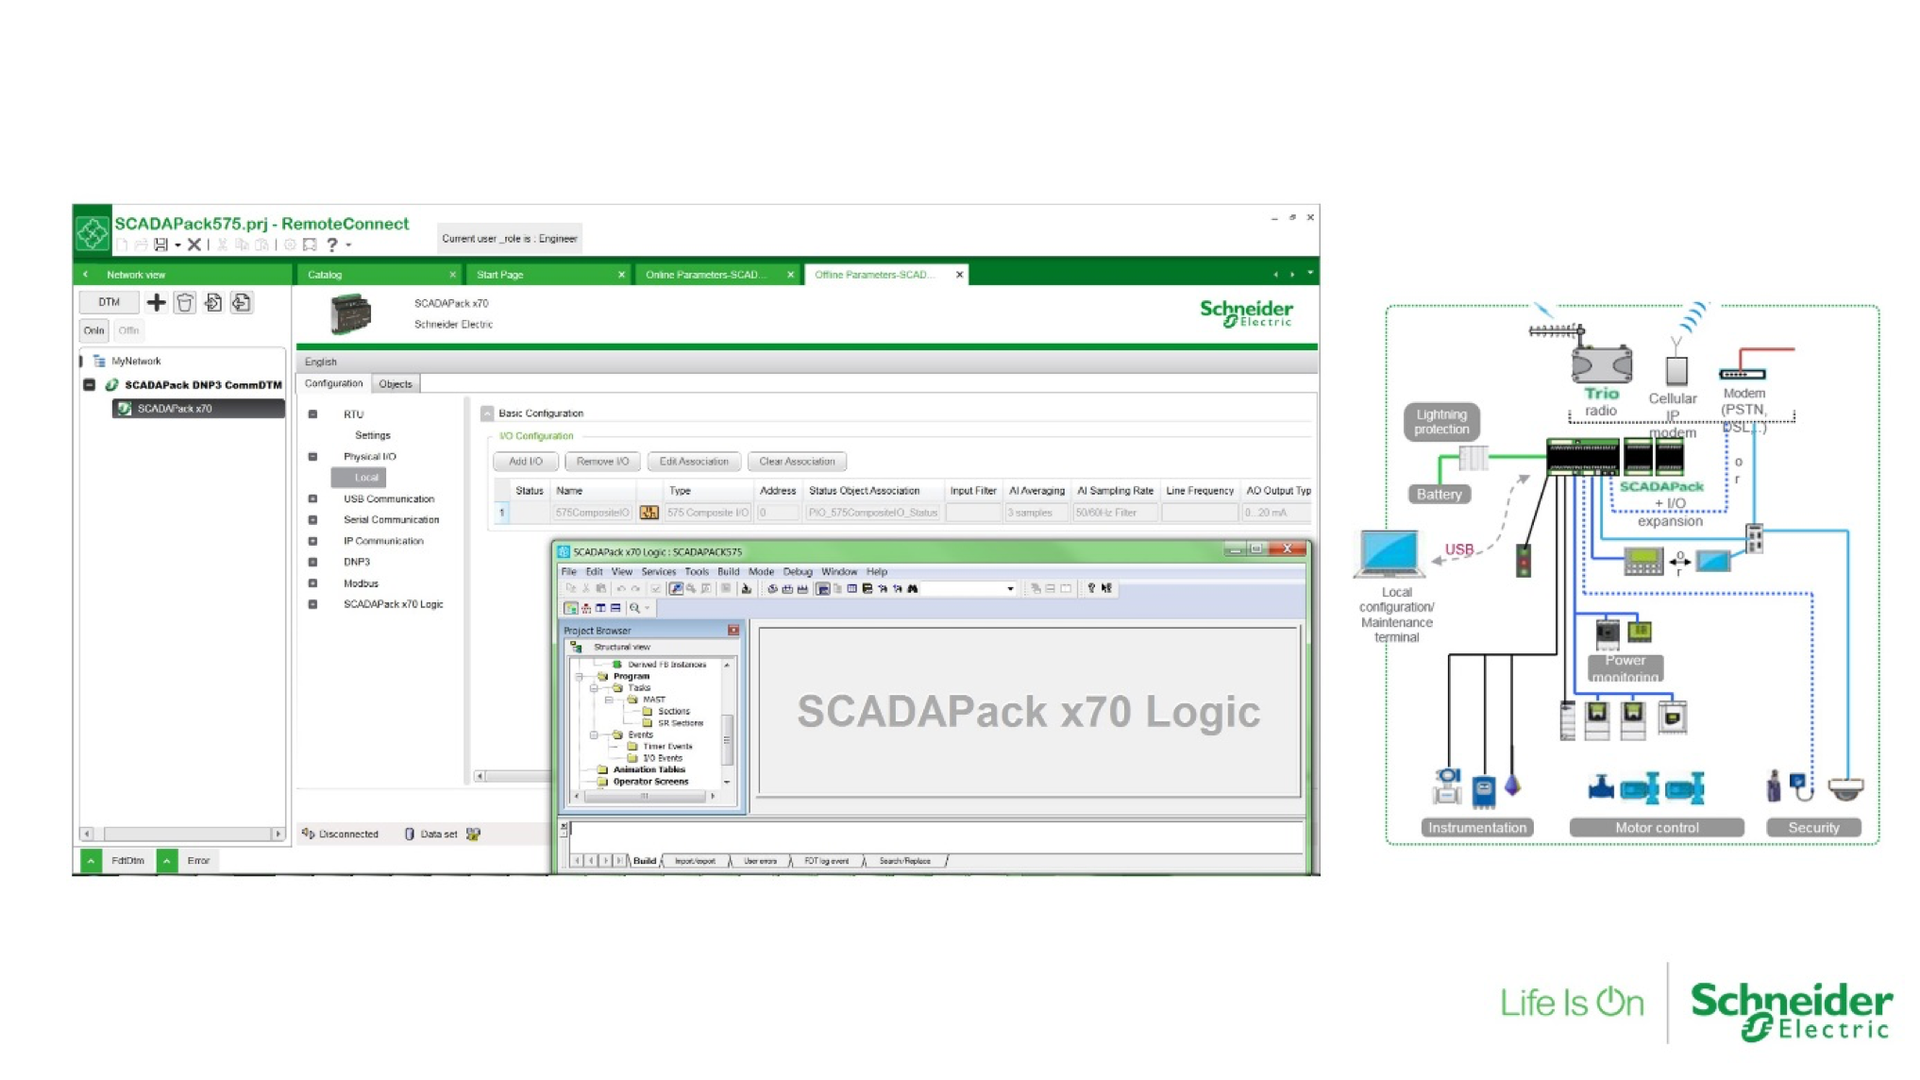Switch to the Objects tab
The image size is (1920, 1080).
(395, 384)
